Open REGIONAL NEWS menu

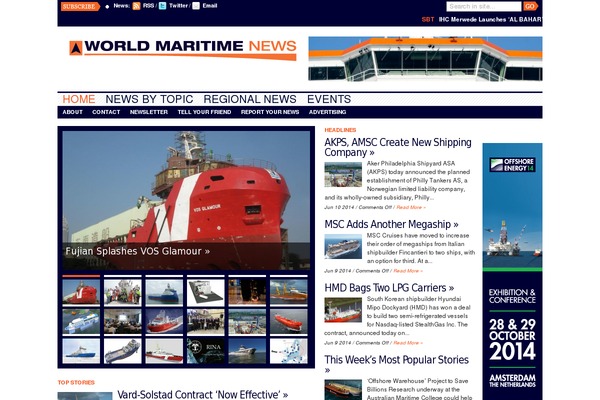(250, 99)
